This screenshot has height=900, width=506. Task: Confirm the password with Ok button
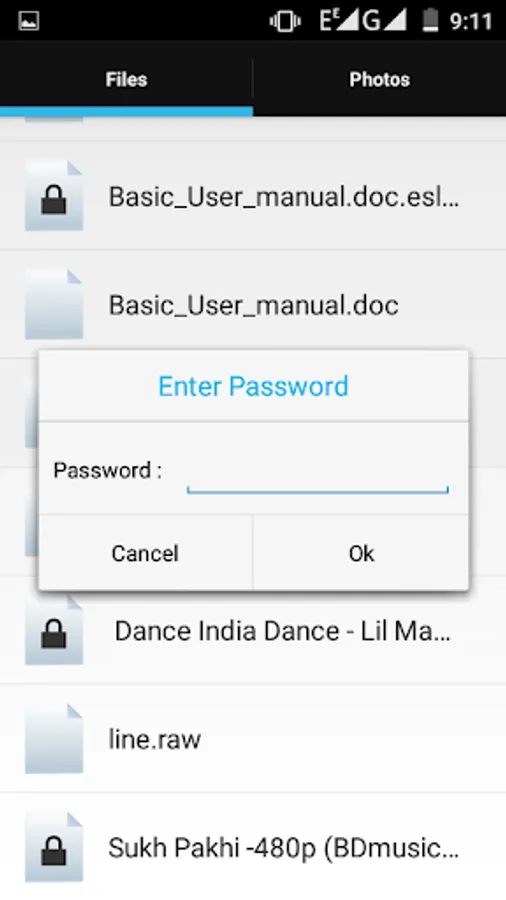(361, 553)
